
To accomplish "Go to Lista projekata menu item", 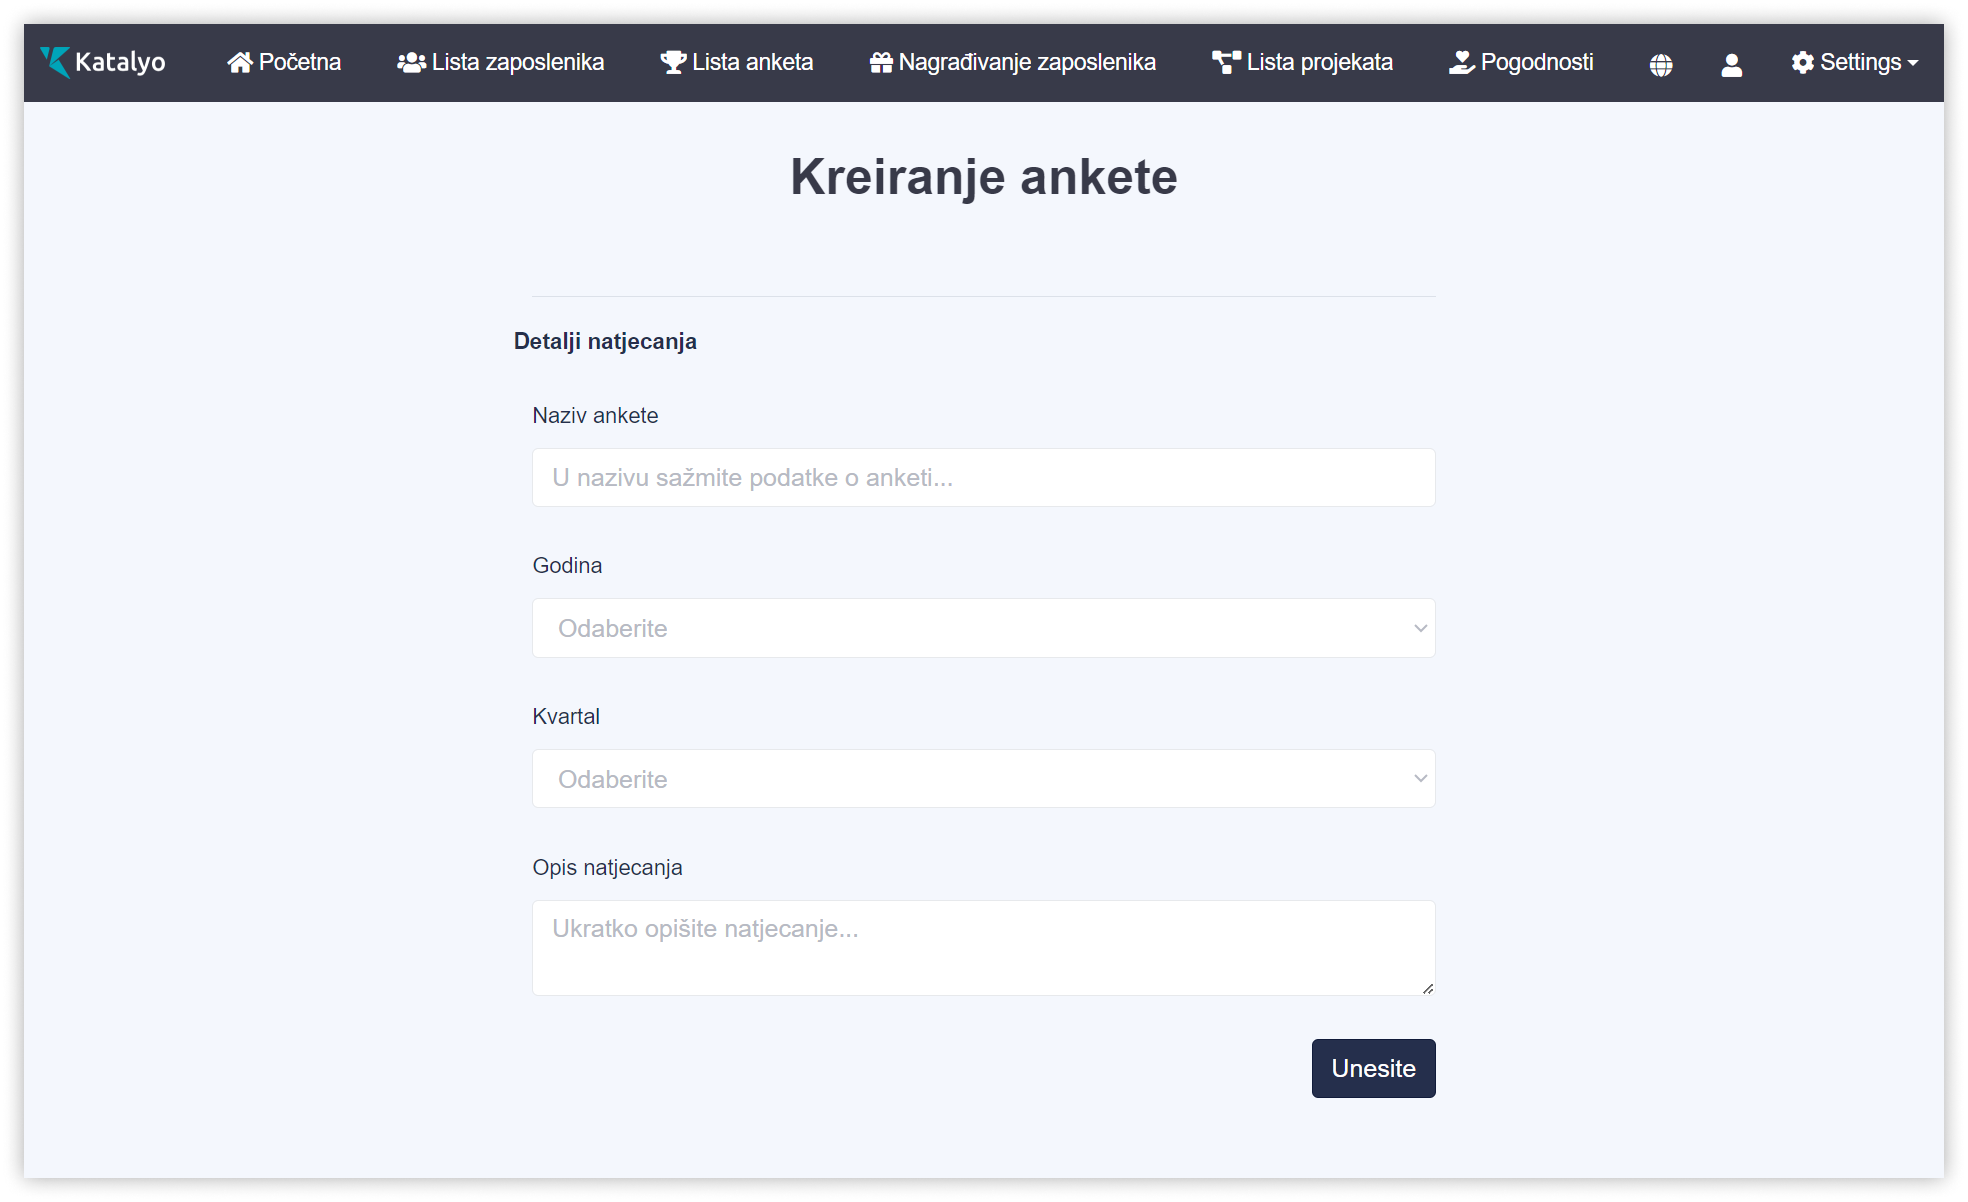I will [x=1319, y=63].
